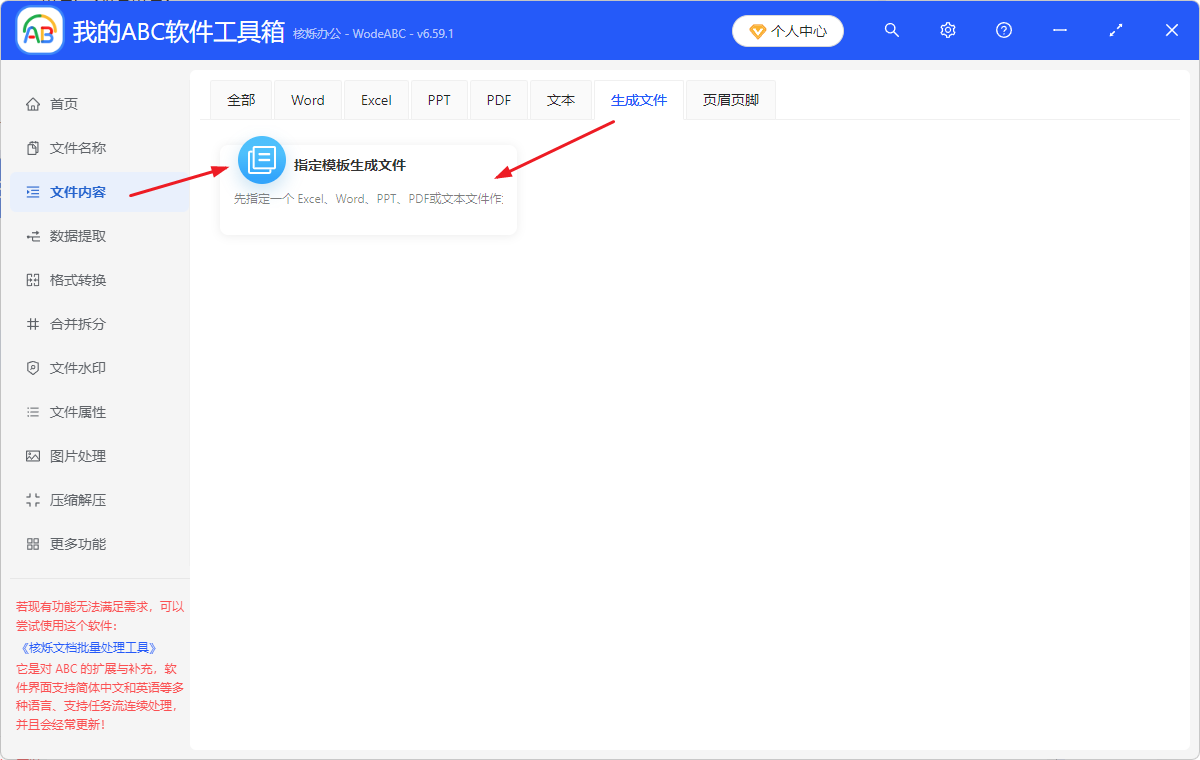Switch to the Word tab
Image resolution: width=1200 pixels, height=760 pixels.
pyautogui.click(x=307, y=99)
